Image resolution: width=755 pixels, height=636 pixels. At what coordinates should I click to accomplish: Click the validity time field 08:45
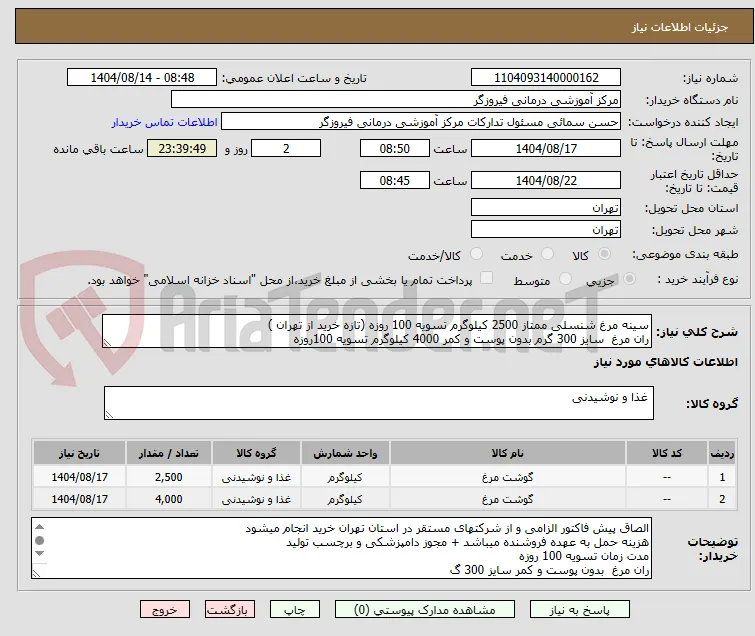395,181
